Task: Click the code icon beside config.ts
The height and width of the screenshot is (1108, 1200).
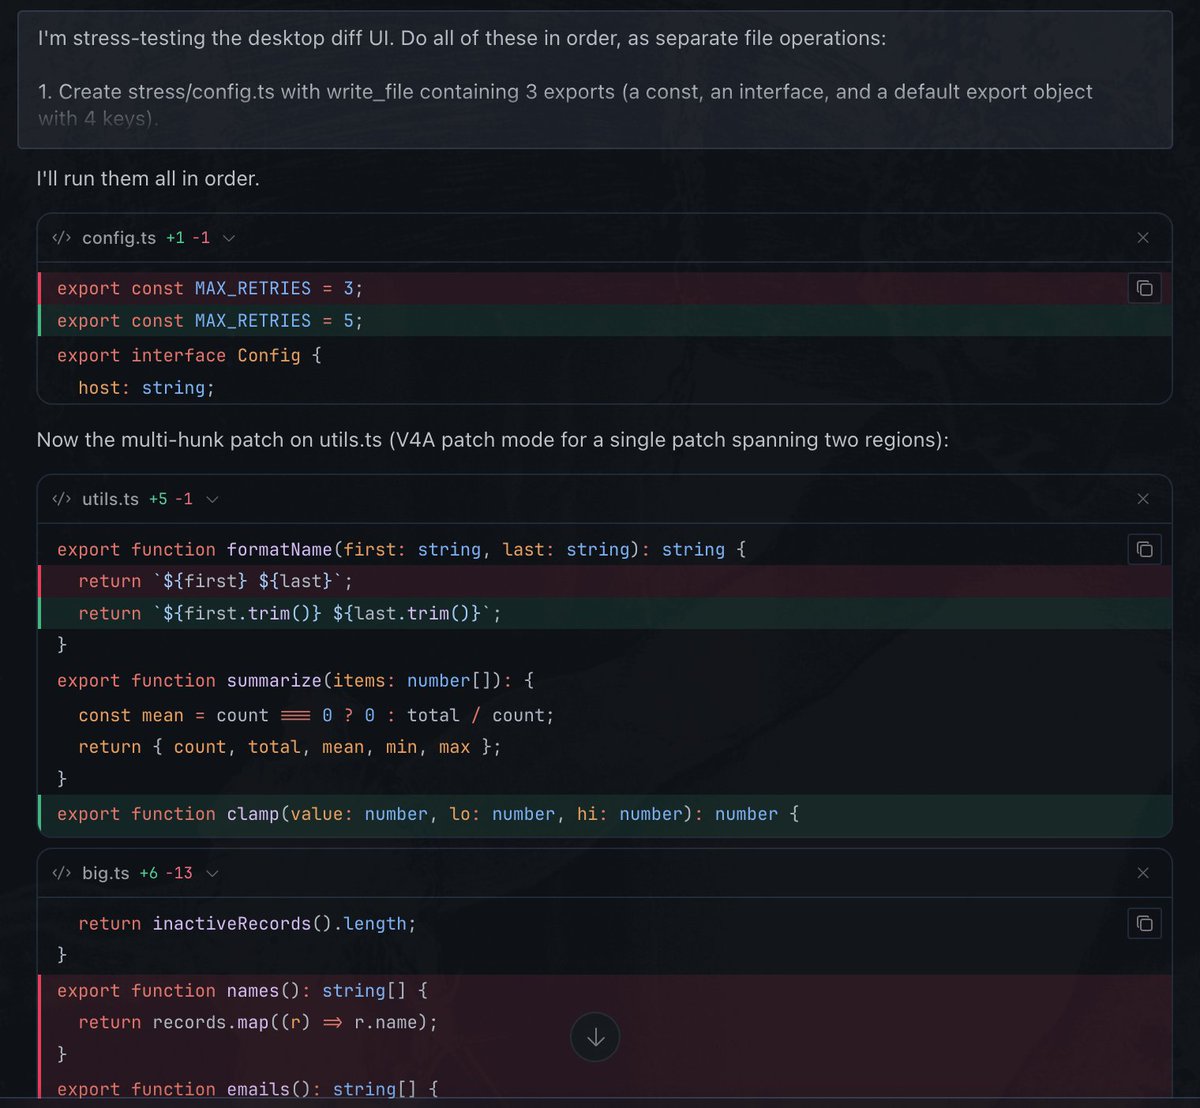Action: coord(62,238)
